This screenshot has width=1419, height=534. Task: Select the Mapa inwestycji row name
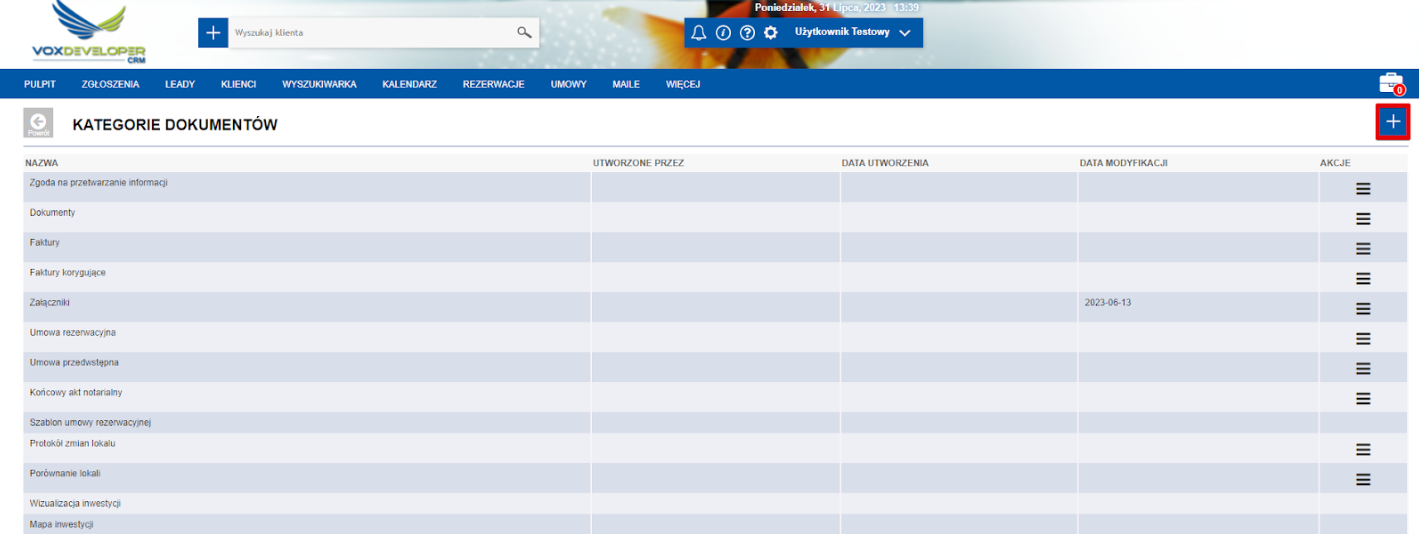pyautogui.click(x=62, y=524)
